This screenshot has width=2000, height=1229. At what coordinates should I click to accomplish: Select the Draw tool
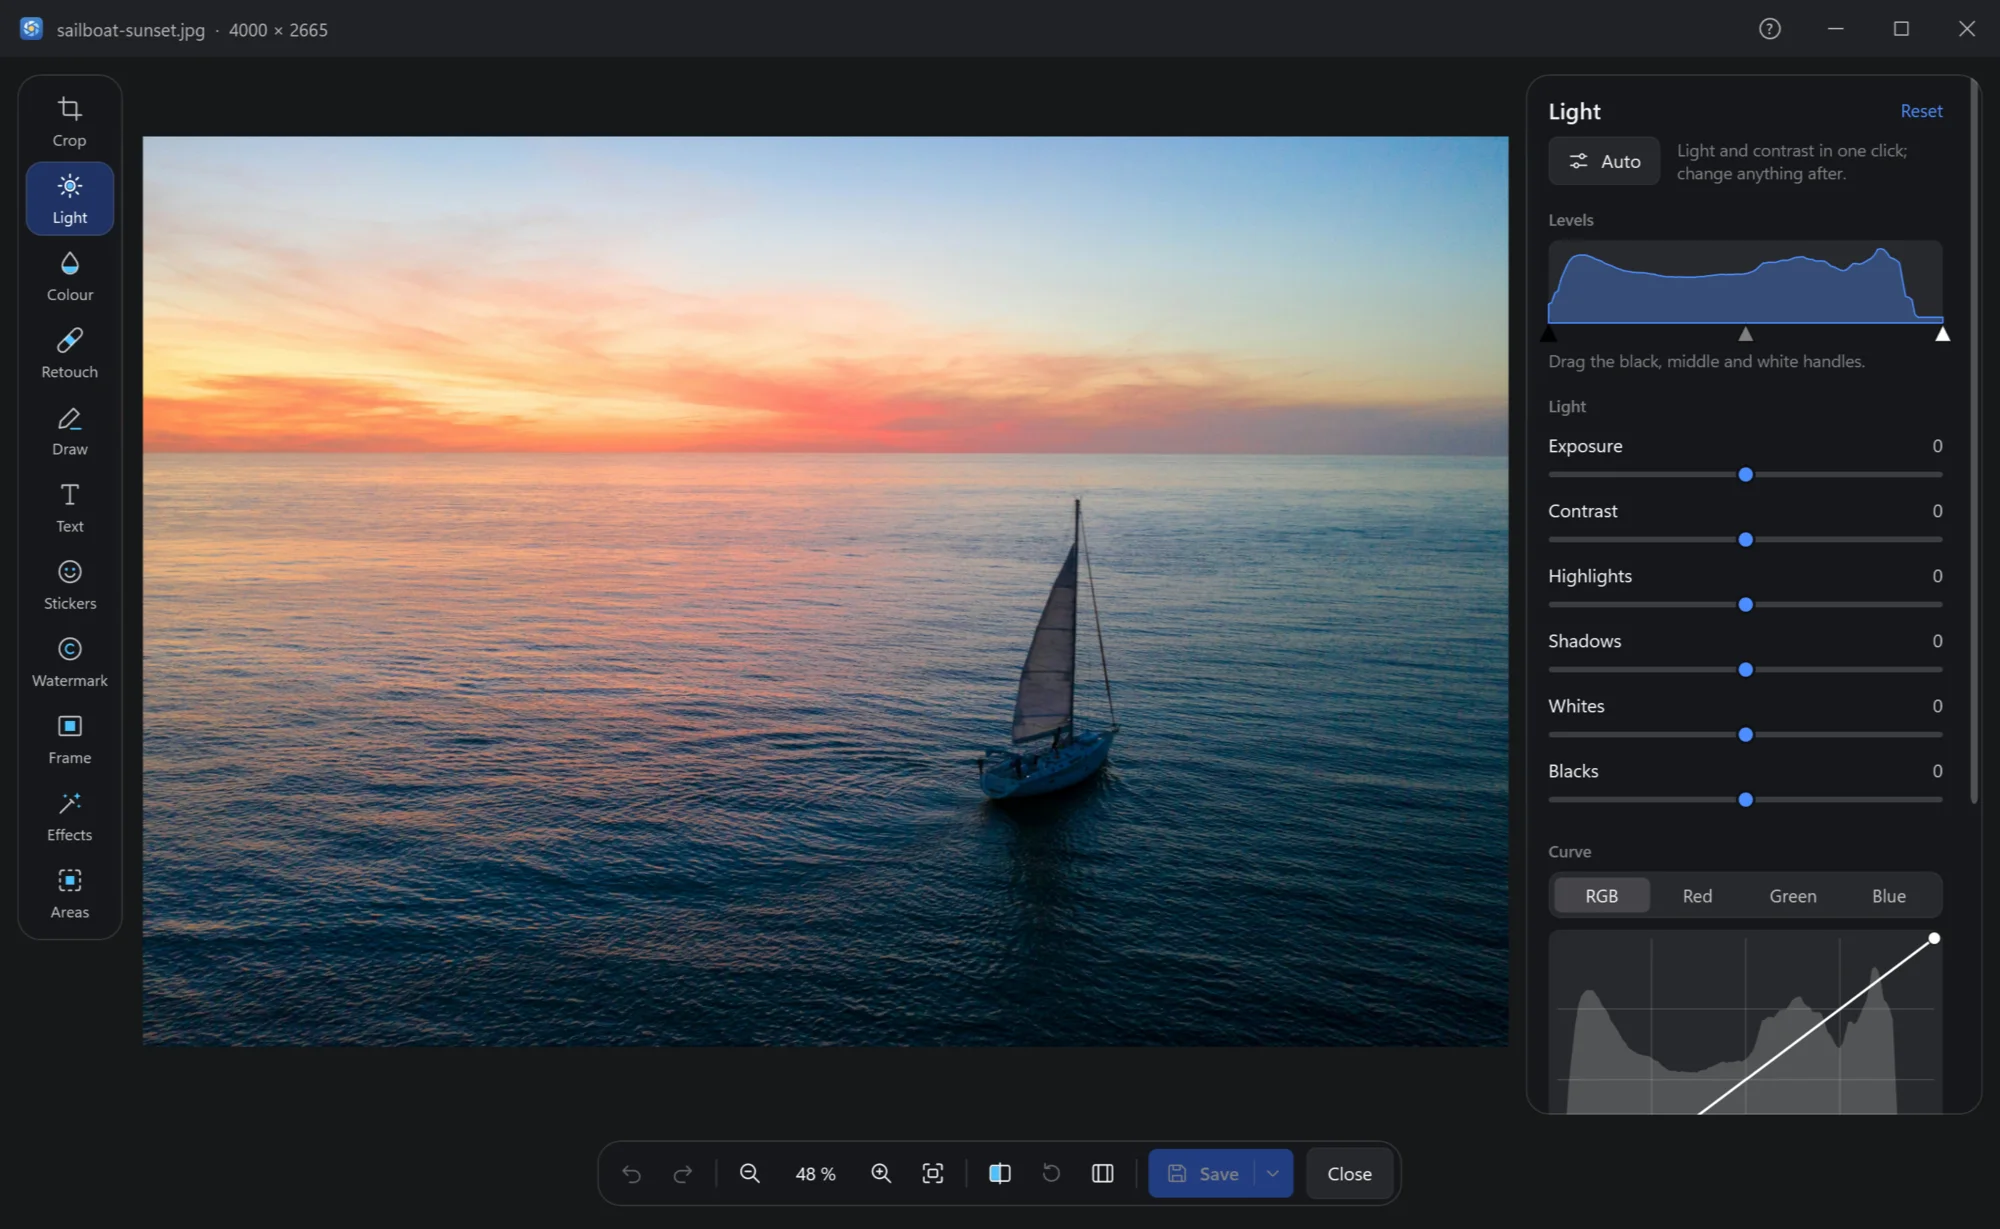(x=69, y=431)
